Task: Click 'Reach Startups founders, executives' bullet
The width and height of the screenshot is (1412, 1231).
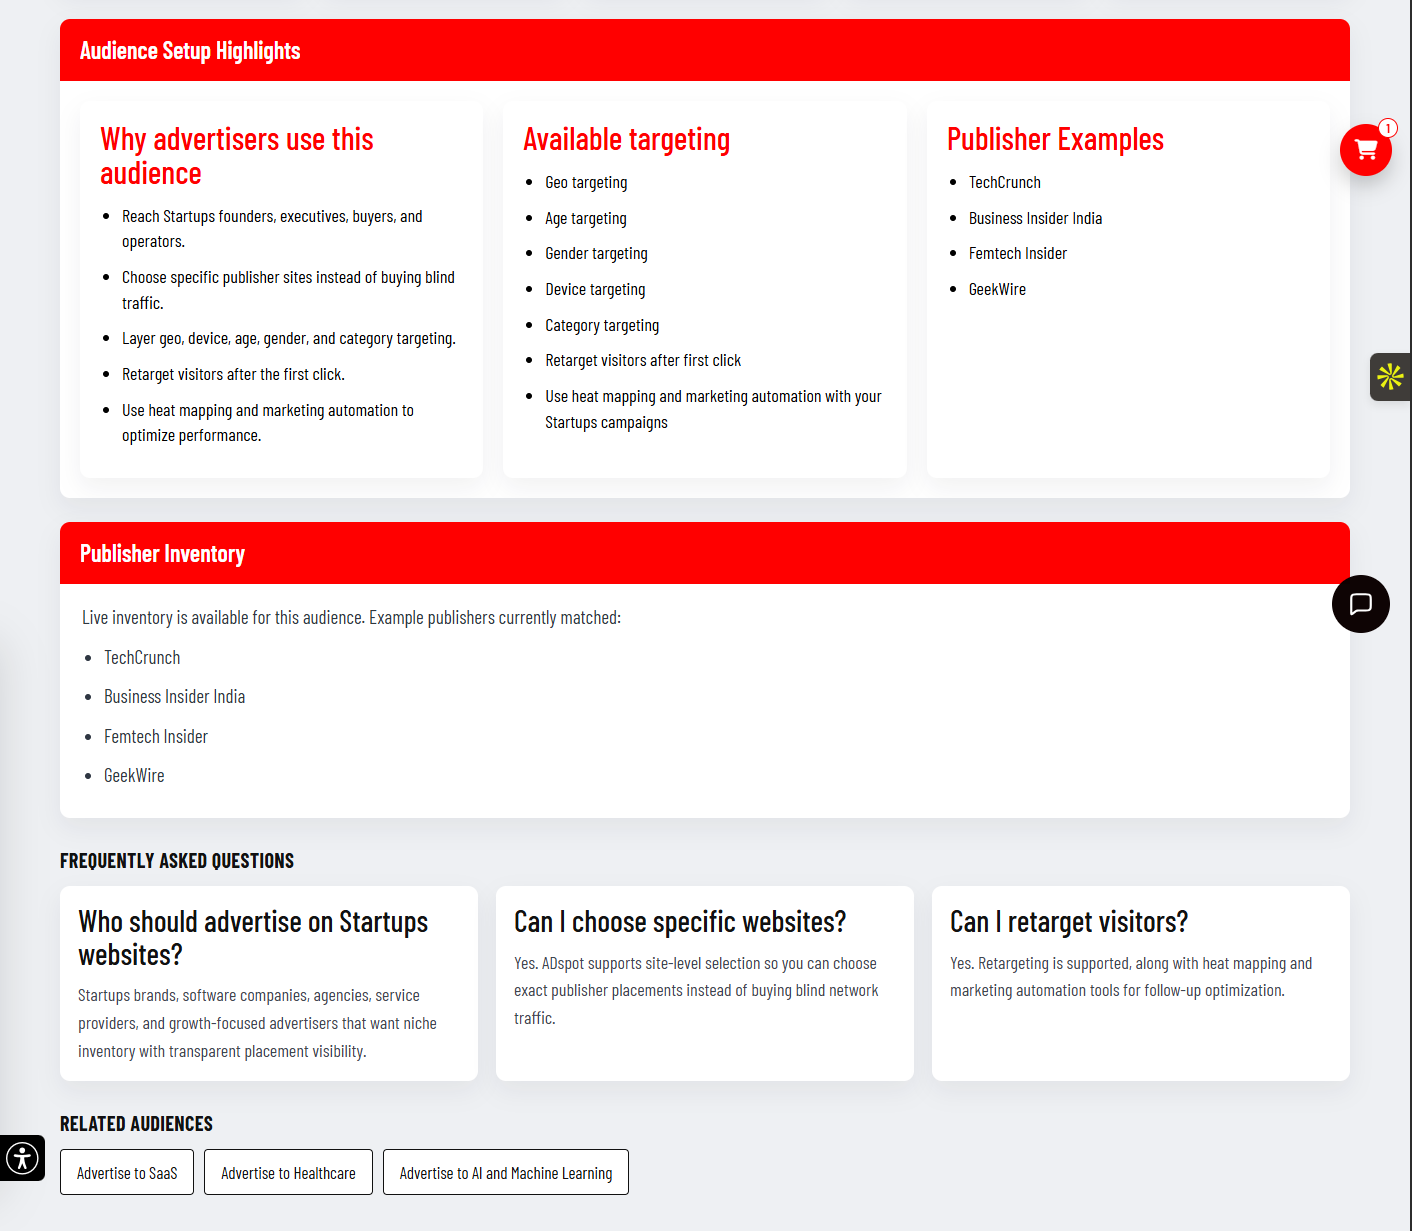Action: (272, 229)
